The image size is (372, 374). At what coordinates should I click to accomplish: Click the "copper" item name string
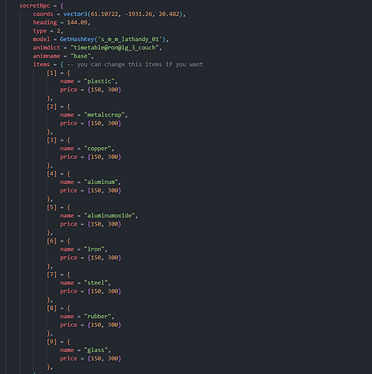click(x=97, y=148)
